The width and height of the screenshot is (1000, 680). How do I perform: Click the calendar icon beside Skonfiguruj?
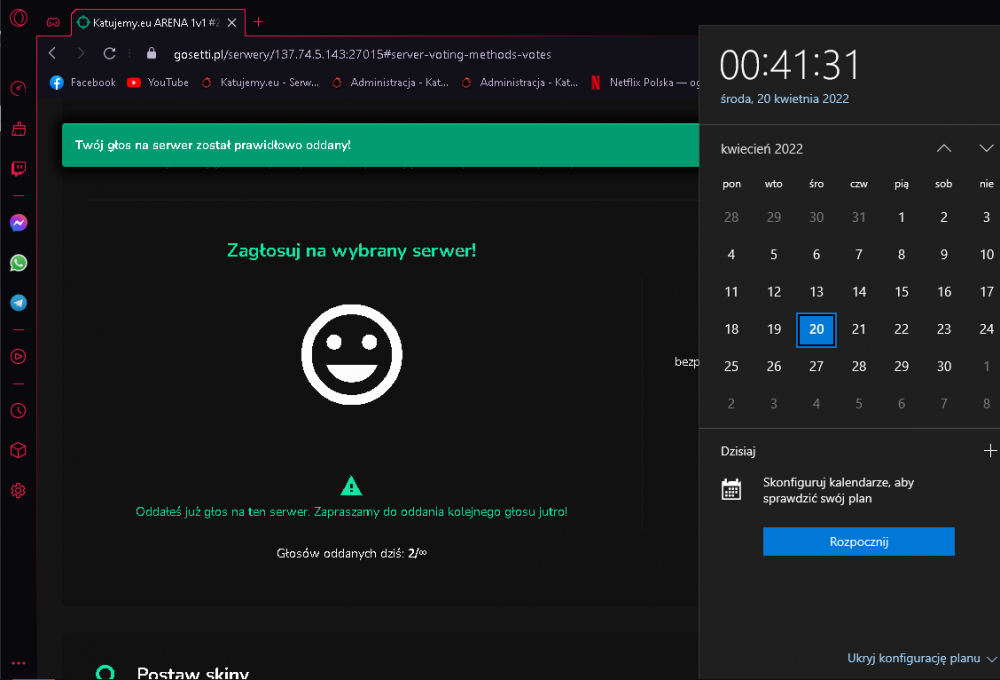coord(731,490)
